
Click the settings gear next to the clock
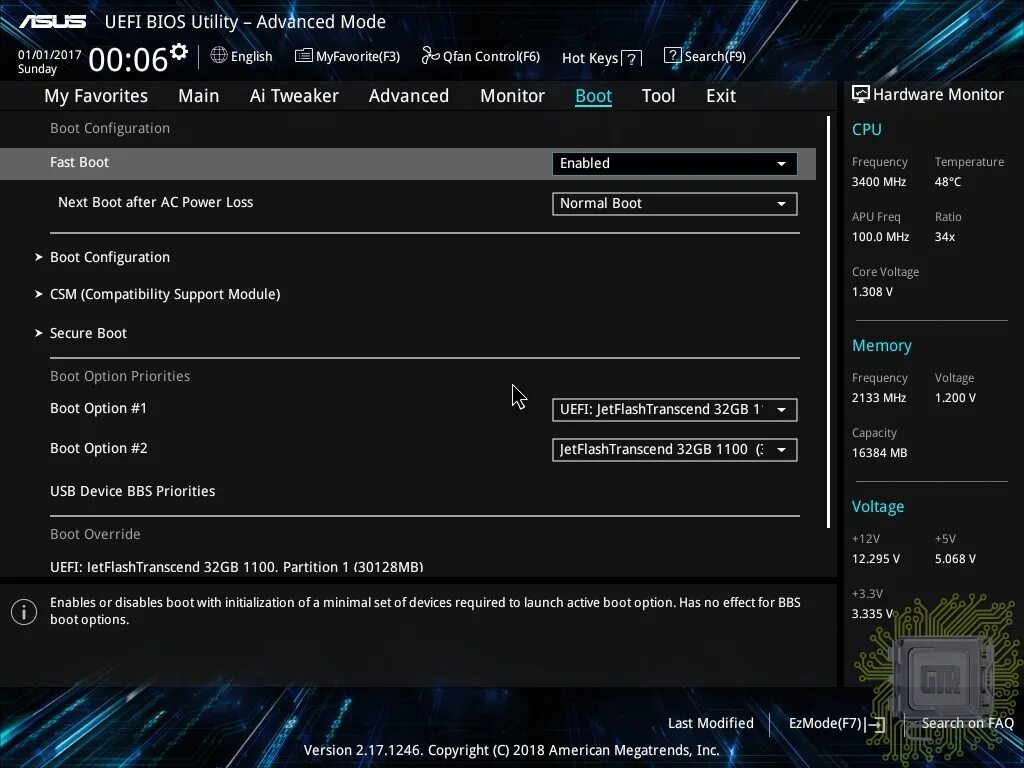pos(179,52)
